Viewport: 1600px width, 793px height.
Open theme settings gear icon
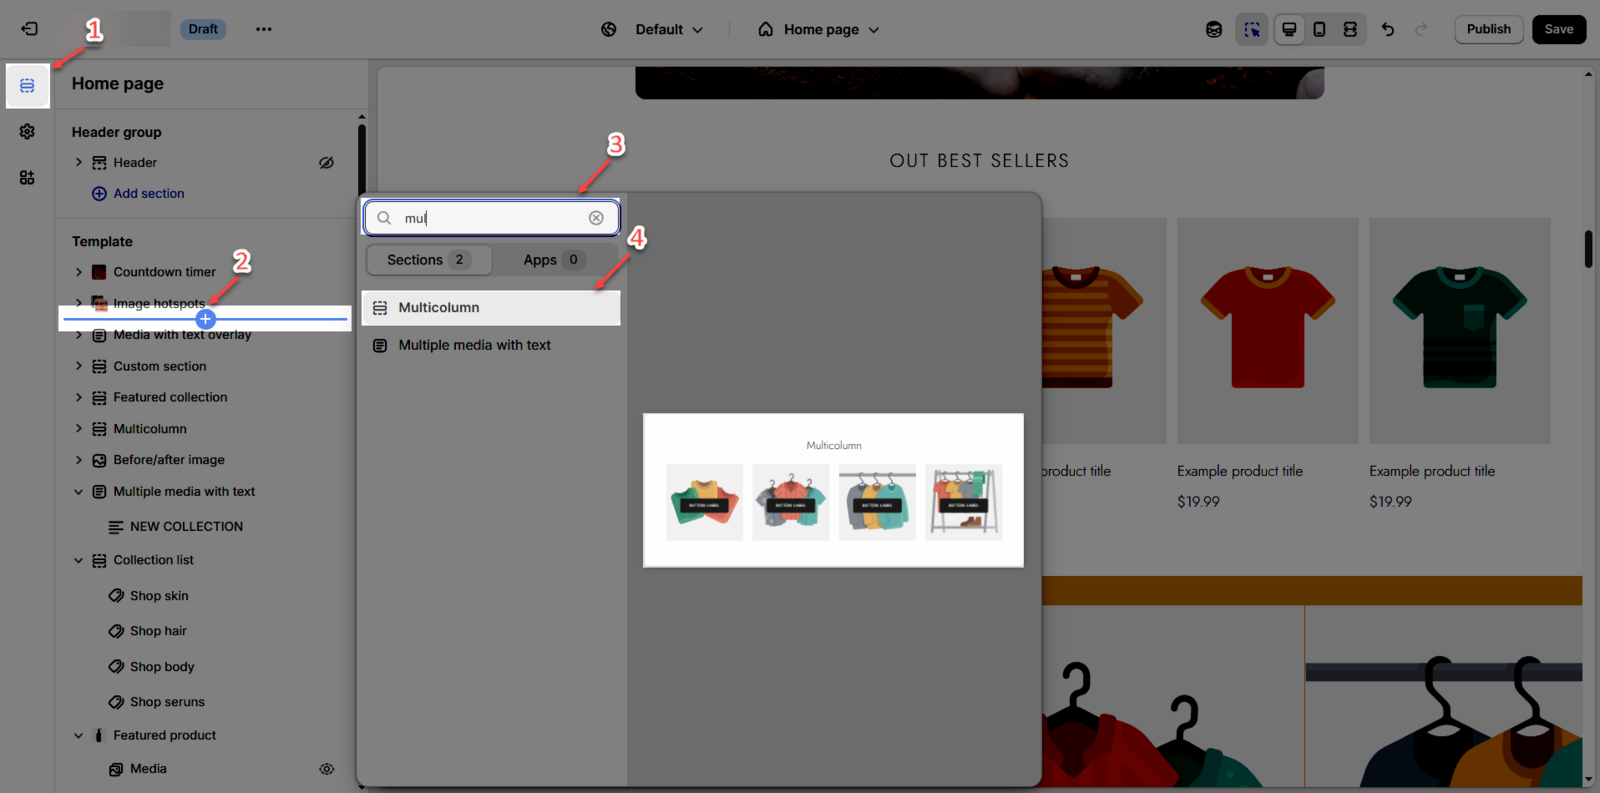tap(27, 132)
